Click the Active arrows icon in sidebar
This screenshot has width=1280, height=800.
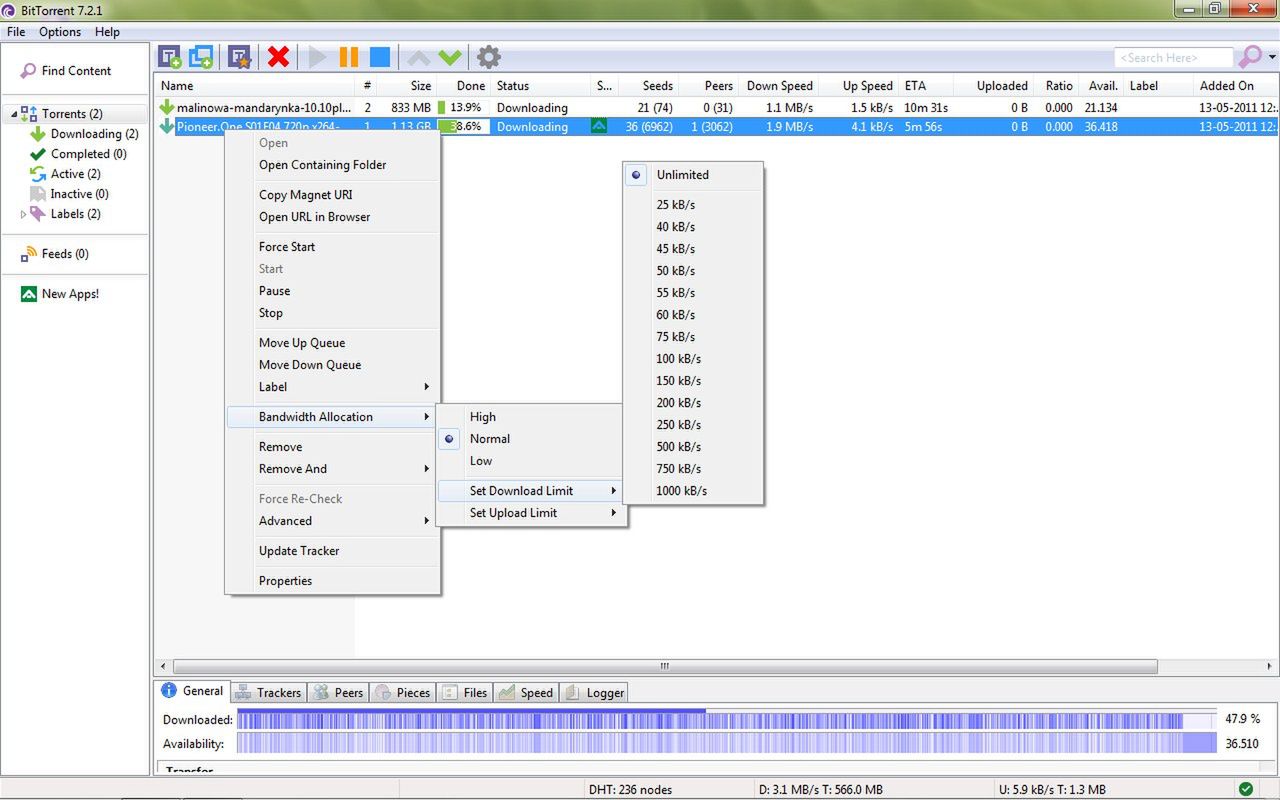click(x=38, y=174)
